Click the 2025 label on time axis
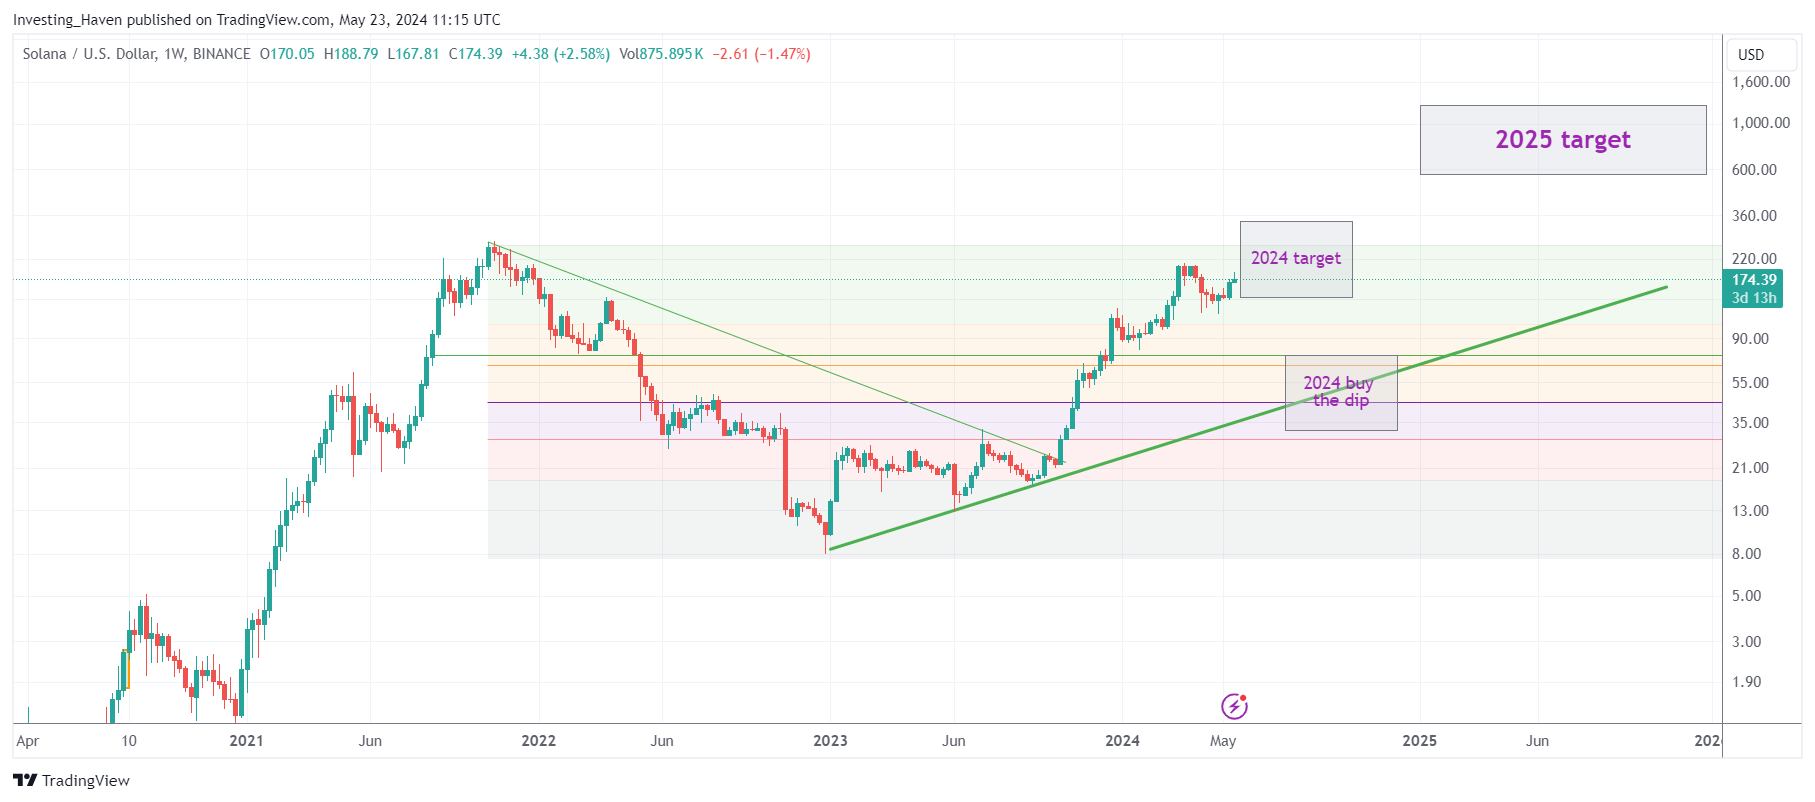 tap(1420, 741)
